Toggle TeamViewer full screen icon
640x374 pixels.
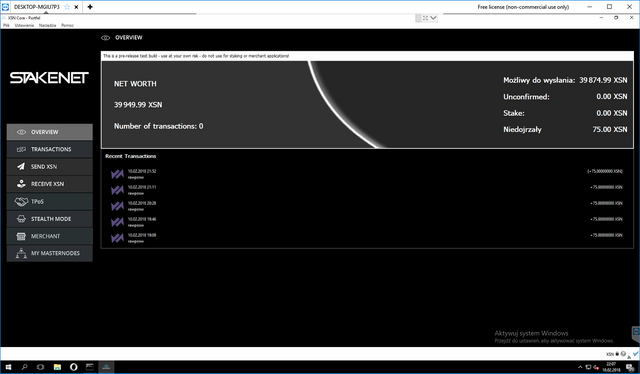[425, 18]
